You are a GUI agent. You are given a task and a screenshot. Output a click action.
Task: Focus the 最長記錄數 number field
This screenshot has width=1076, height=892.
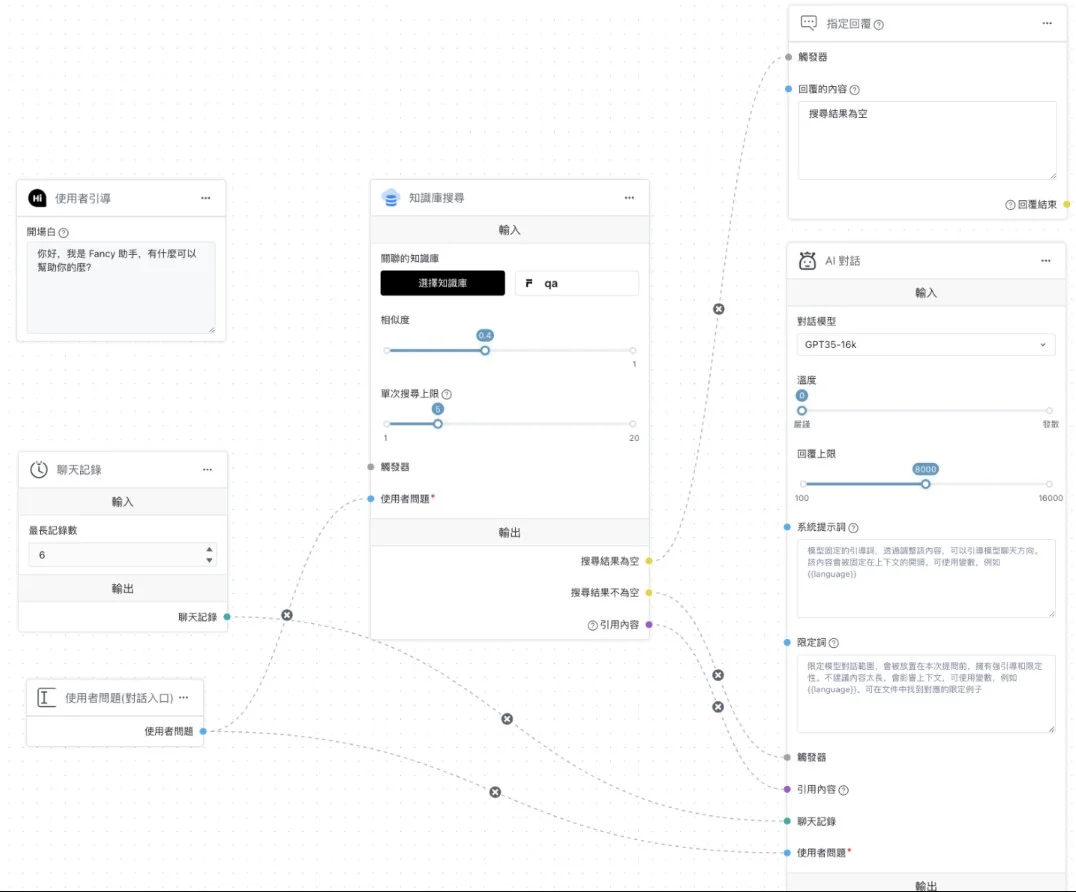point(121,554)
